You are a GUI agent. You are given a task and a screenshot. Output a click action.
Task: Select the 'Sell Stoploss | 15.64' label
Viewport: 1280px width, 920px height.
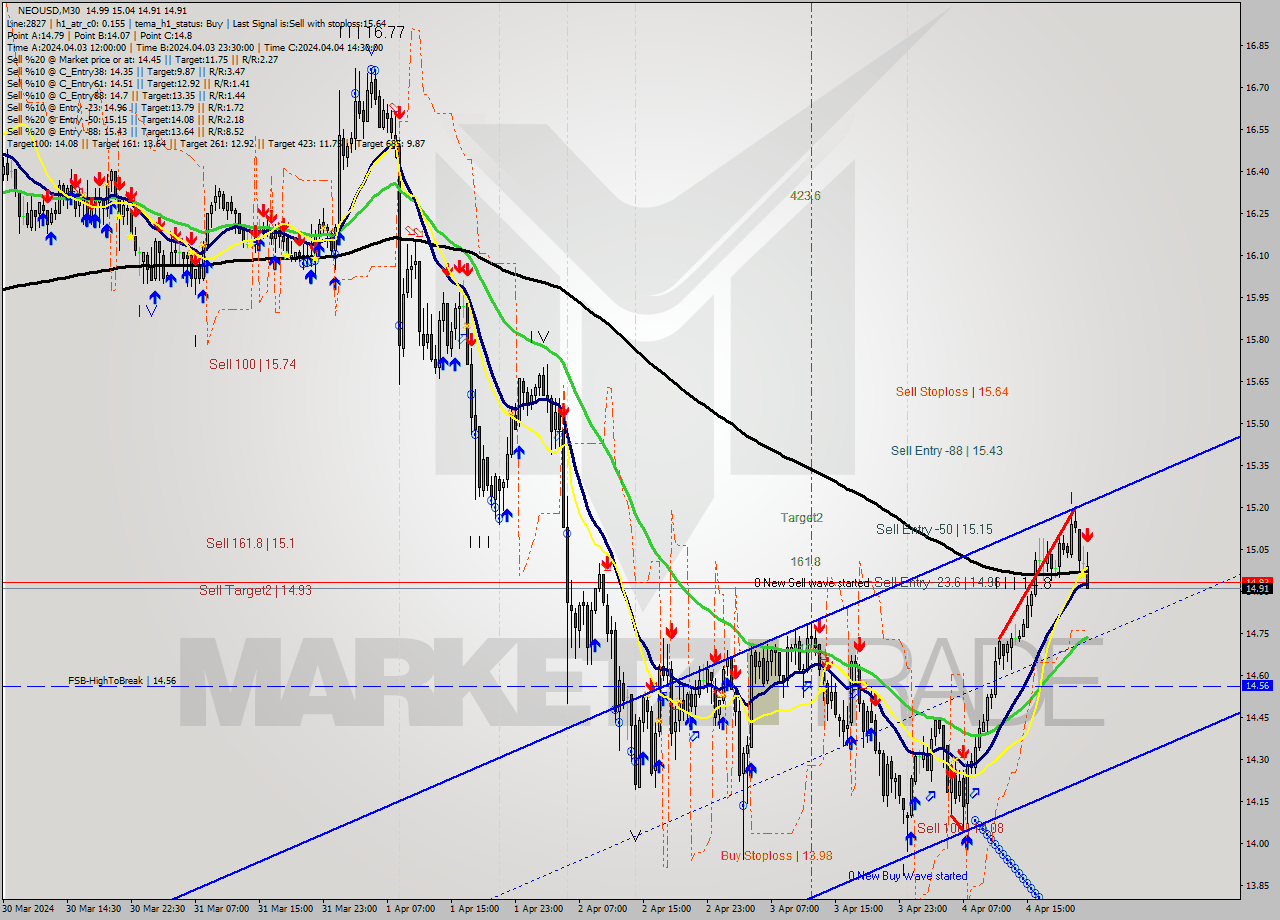tap(952, 392)
